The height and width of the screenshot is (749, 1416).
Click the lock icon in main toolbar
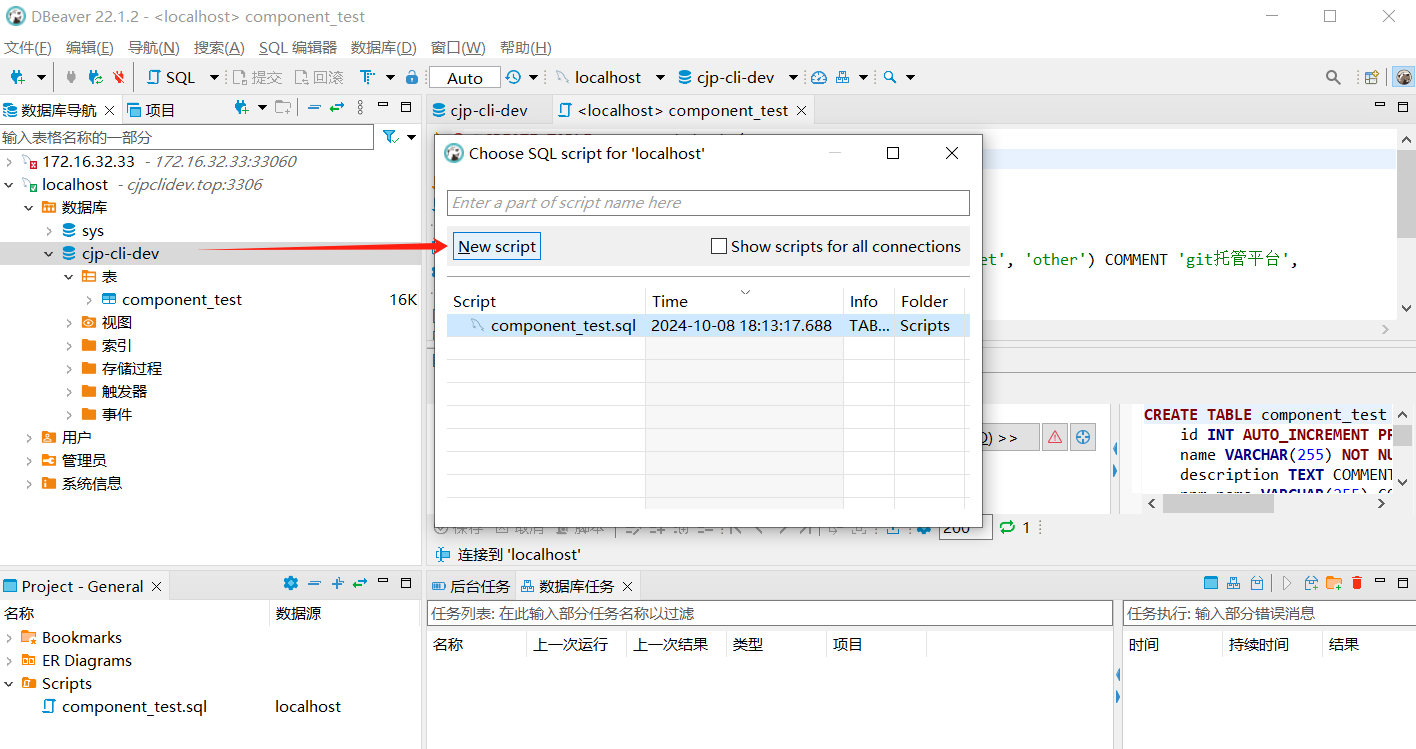(x=412, y=77)
